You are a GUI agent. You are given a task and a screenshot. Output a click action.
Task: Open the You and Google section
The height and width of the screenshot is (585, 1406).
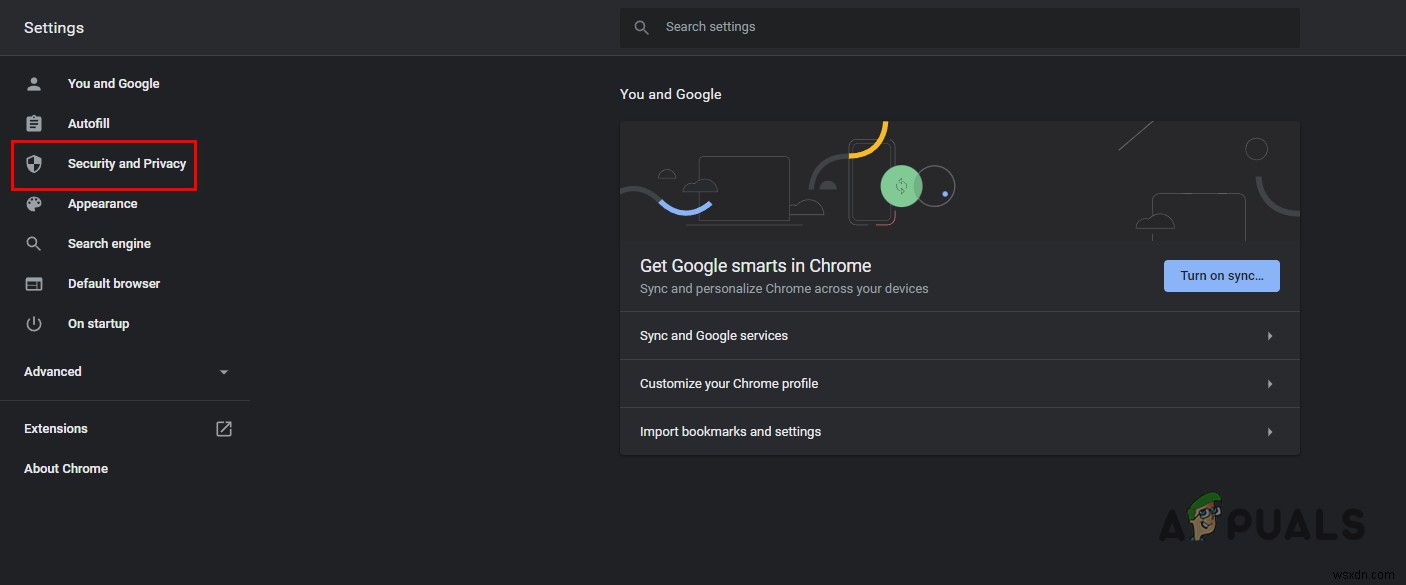click(x=113, y=83)
